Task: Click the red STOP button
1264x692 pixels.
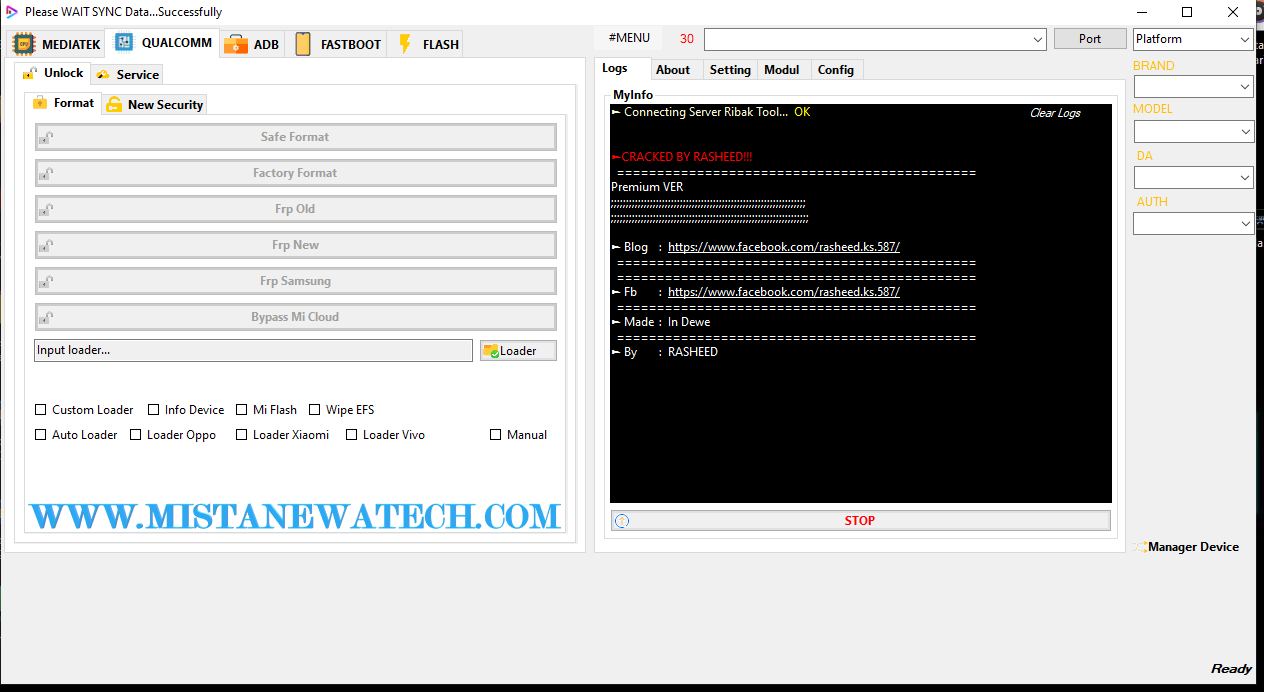Action: [860, 521]
